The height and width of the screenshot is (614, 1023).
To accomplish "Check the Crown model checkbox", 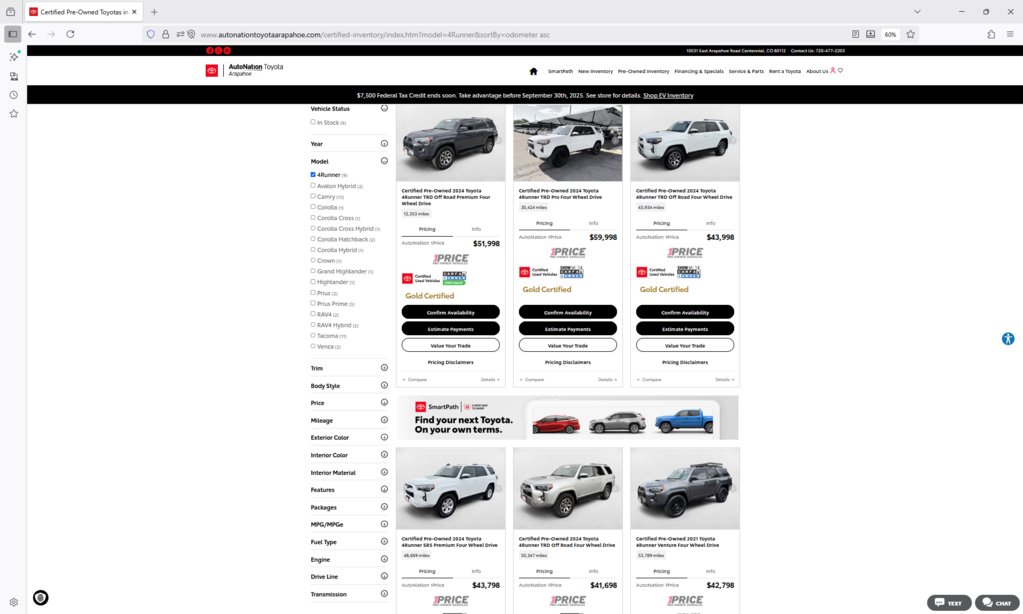I will 313,260.
